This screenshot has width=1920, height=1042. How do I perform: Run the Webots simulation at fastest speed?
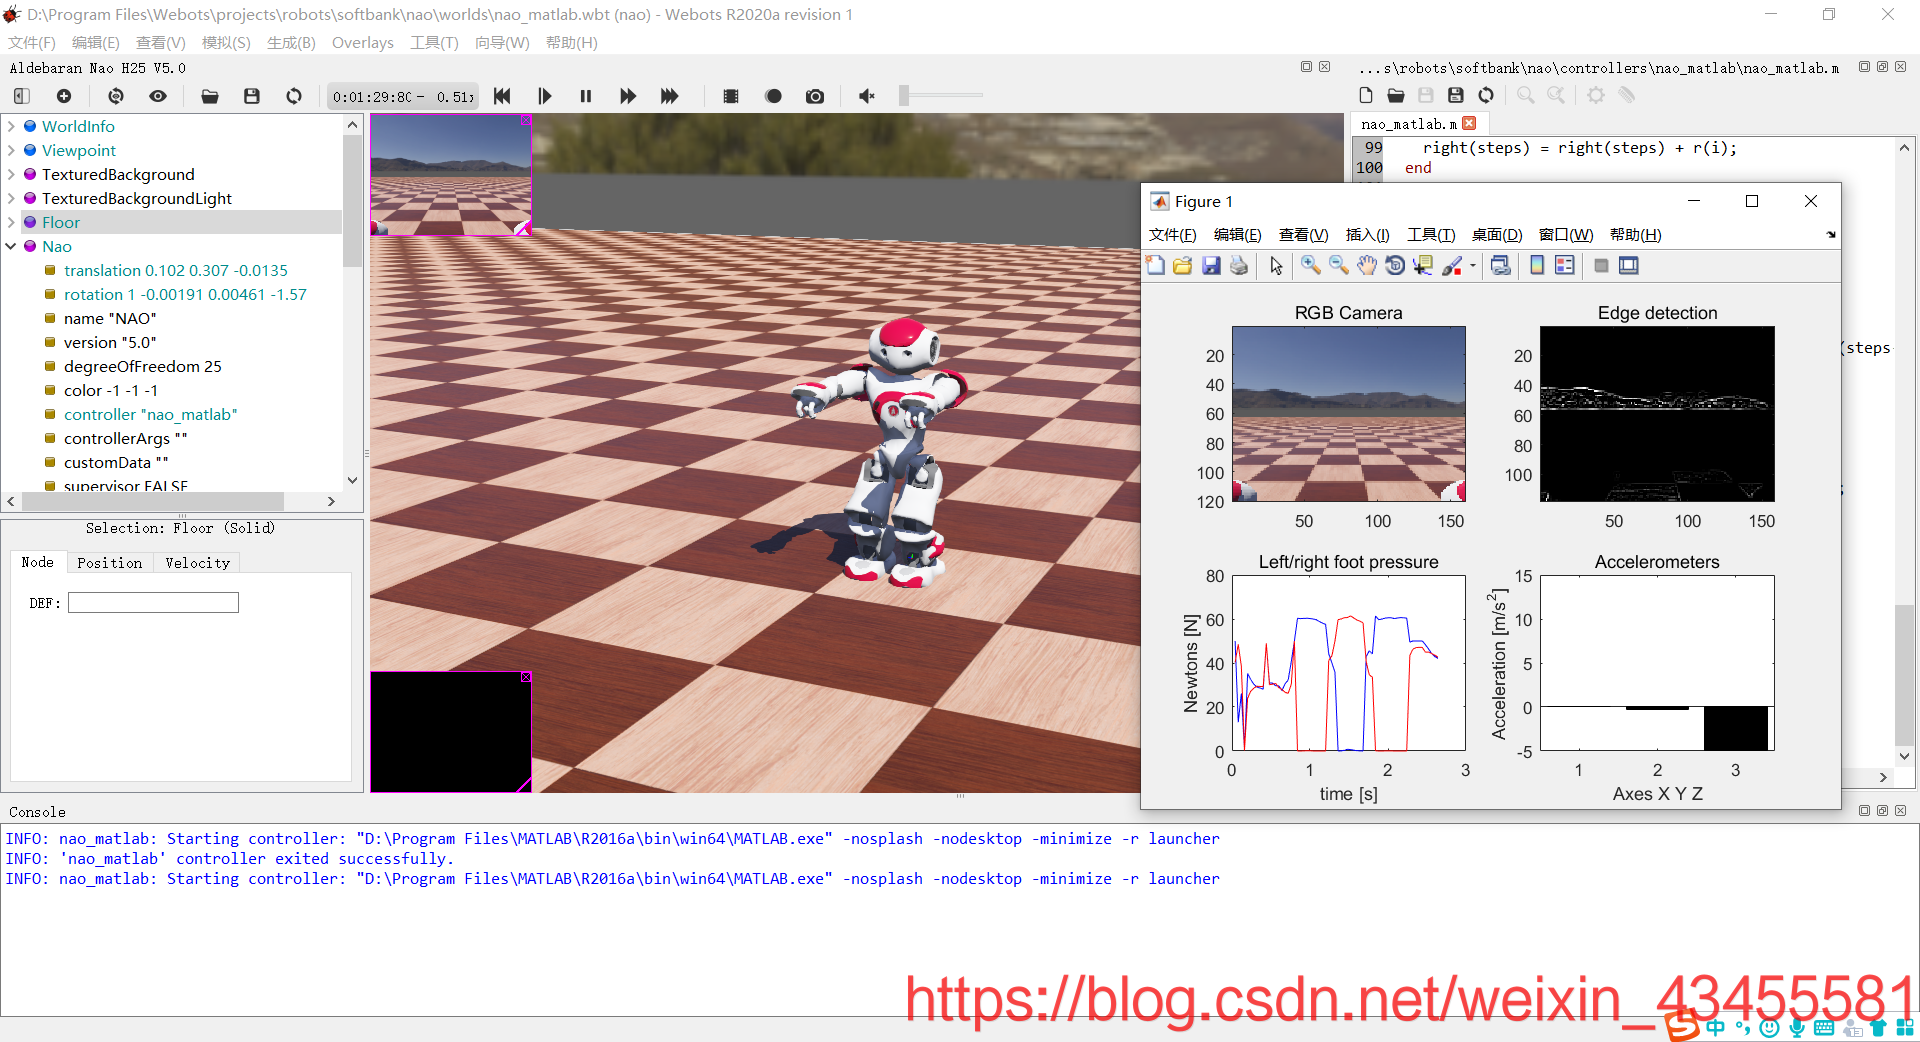670,96
